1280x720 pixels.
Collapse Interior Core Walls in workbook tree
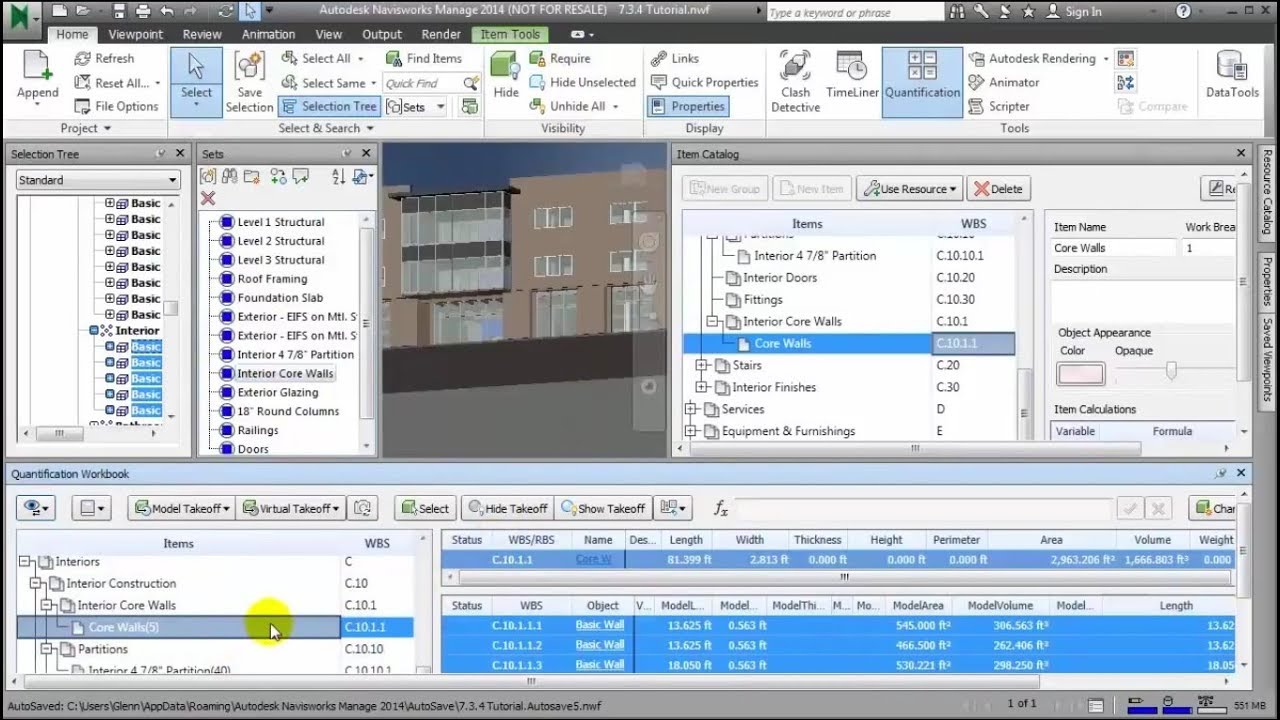tap(48, 606)
